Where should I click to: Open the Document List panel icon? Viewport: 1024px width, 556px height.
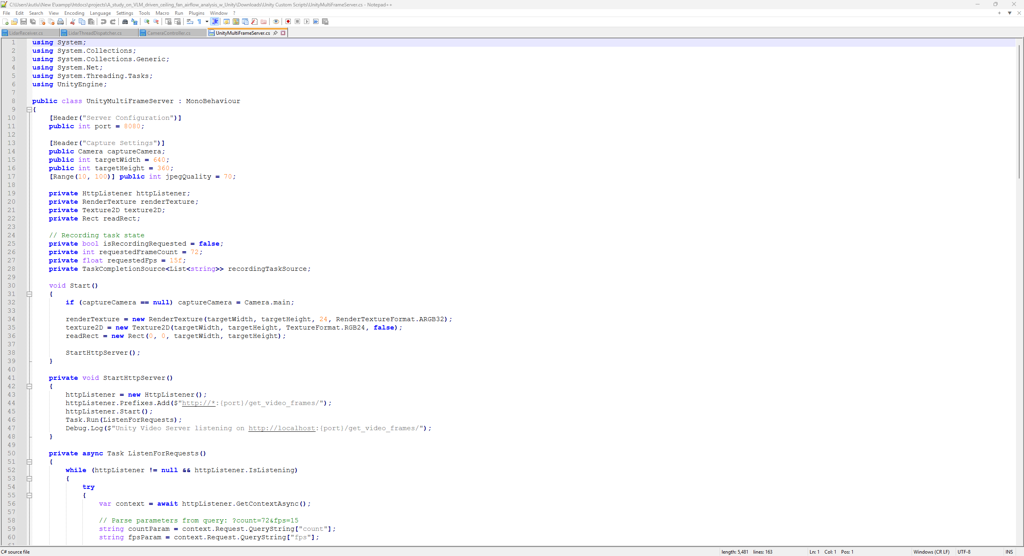245,22
